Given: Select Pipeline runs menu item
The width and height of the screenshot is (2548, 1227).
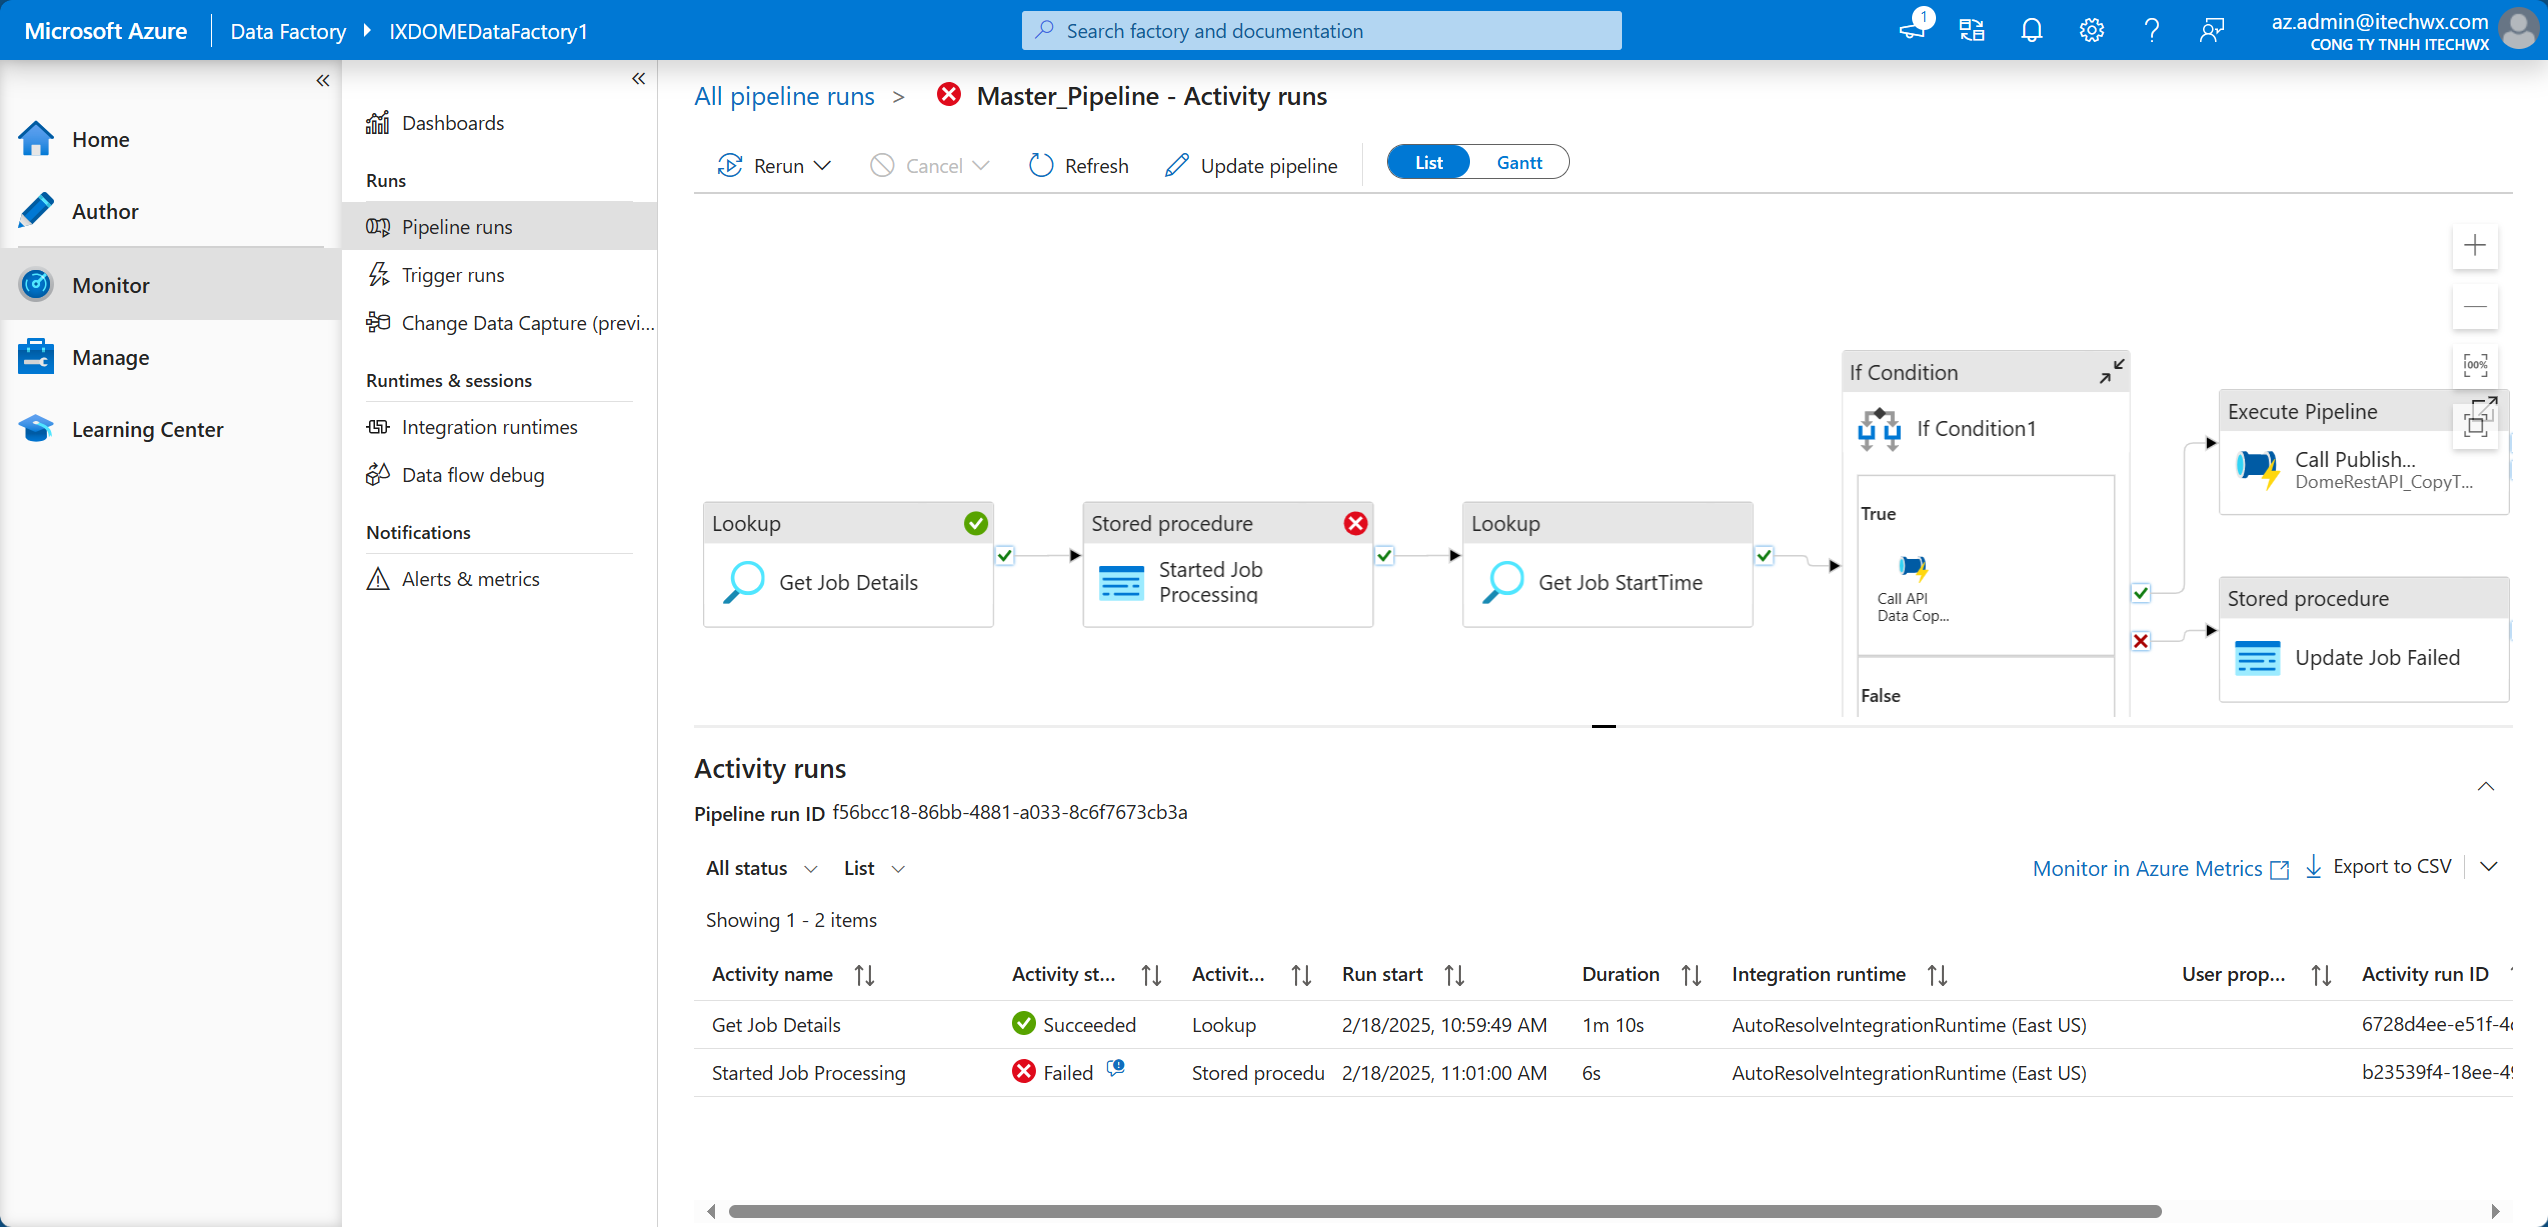Looking at the screenshot, I should (x=499, y=227).
